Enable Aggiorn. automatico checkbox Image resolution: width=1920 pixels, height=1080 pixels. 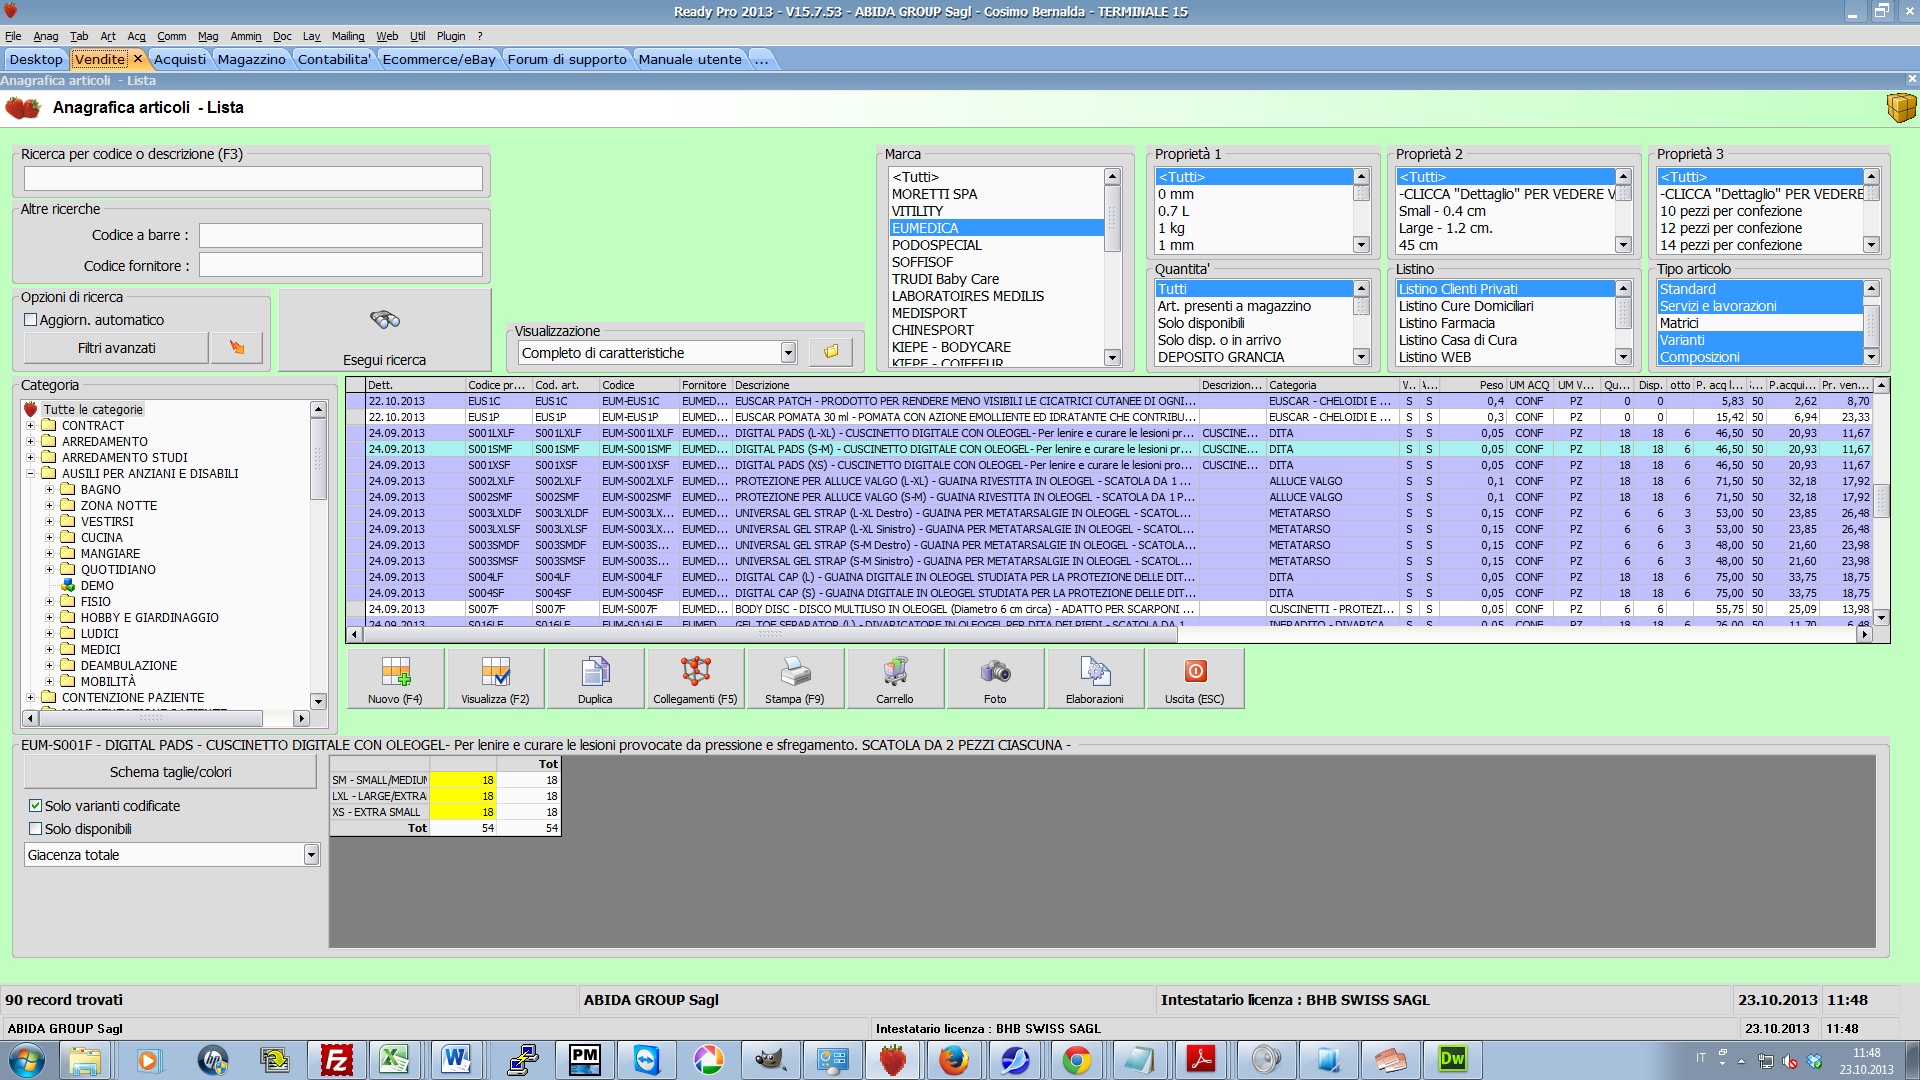coord(31,320)
